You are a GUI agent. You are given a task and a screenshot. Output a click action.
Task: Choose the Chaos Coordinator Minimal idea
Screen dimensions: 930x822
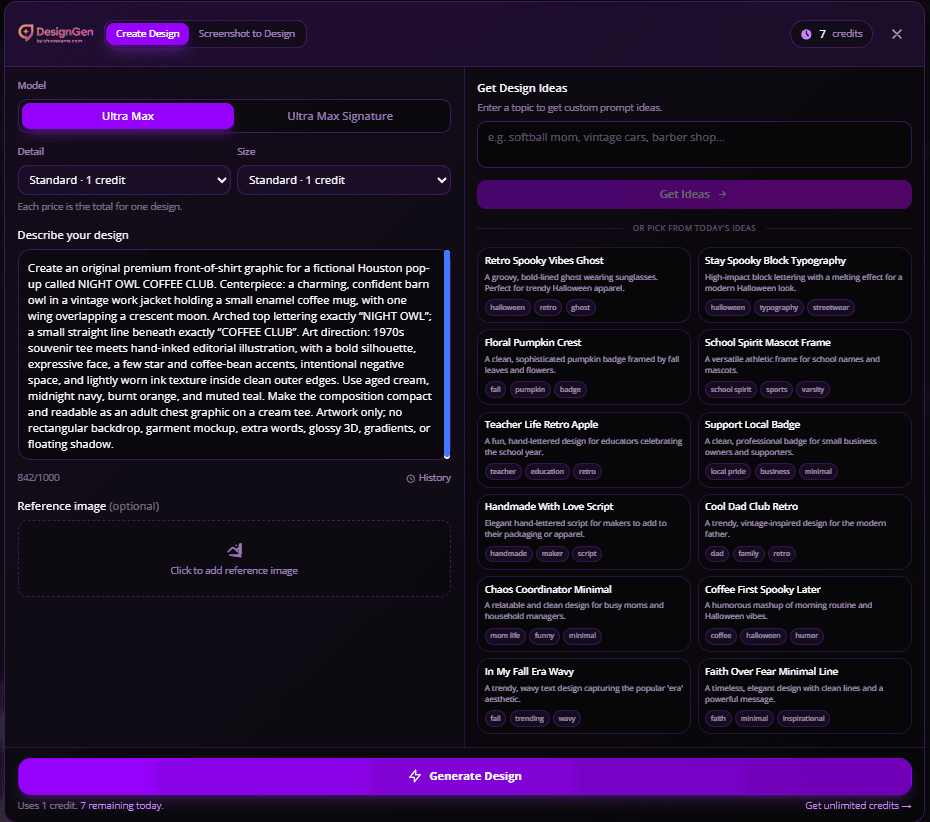click(584, 613)
